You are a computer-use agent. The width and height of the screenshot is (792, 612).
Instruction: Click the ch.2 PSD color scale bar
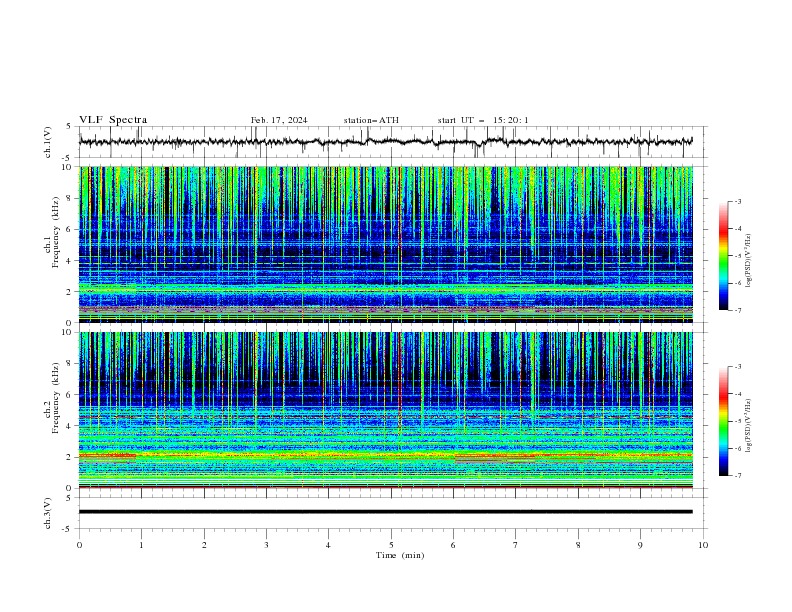724,421
